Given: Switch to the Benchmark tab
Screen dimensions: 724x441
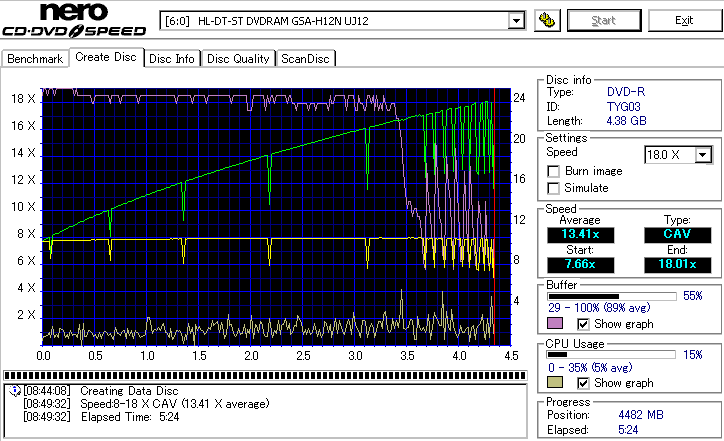Looking at the screenshot, I should click(x=35, y=59).
